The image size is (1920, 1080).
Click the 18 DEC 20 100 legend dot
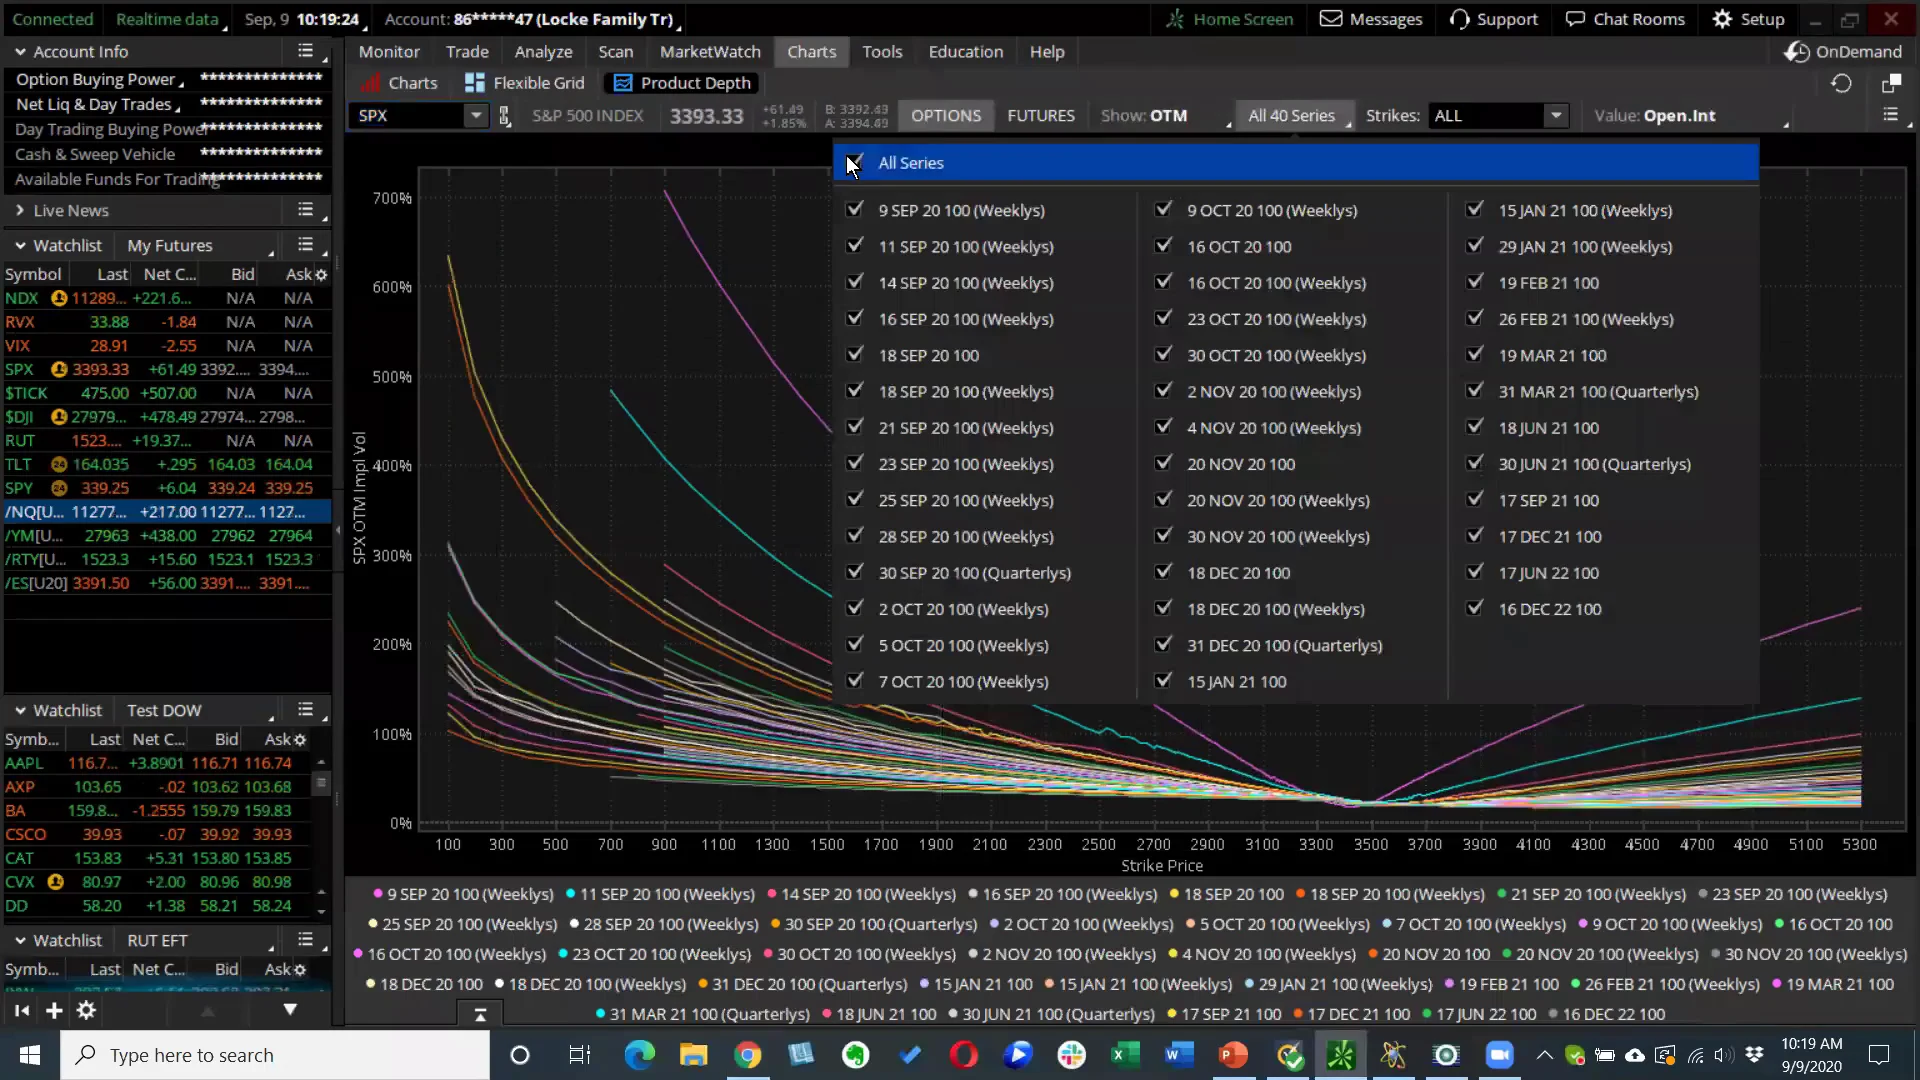click(371, 984)
